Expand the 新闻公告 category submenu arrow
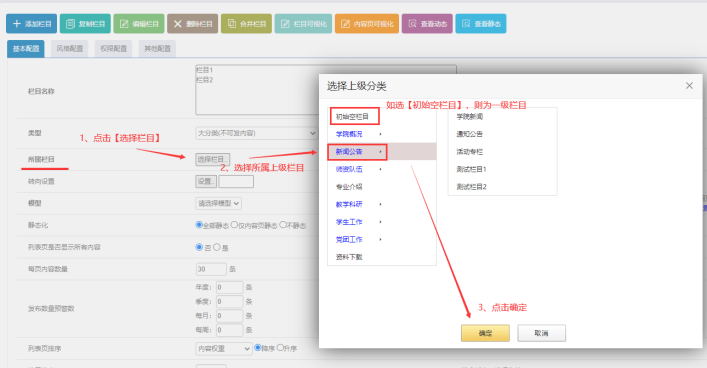 coord(381,152)
